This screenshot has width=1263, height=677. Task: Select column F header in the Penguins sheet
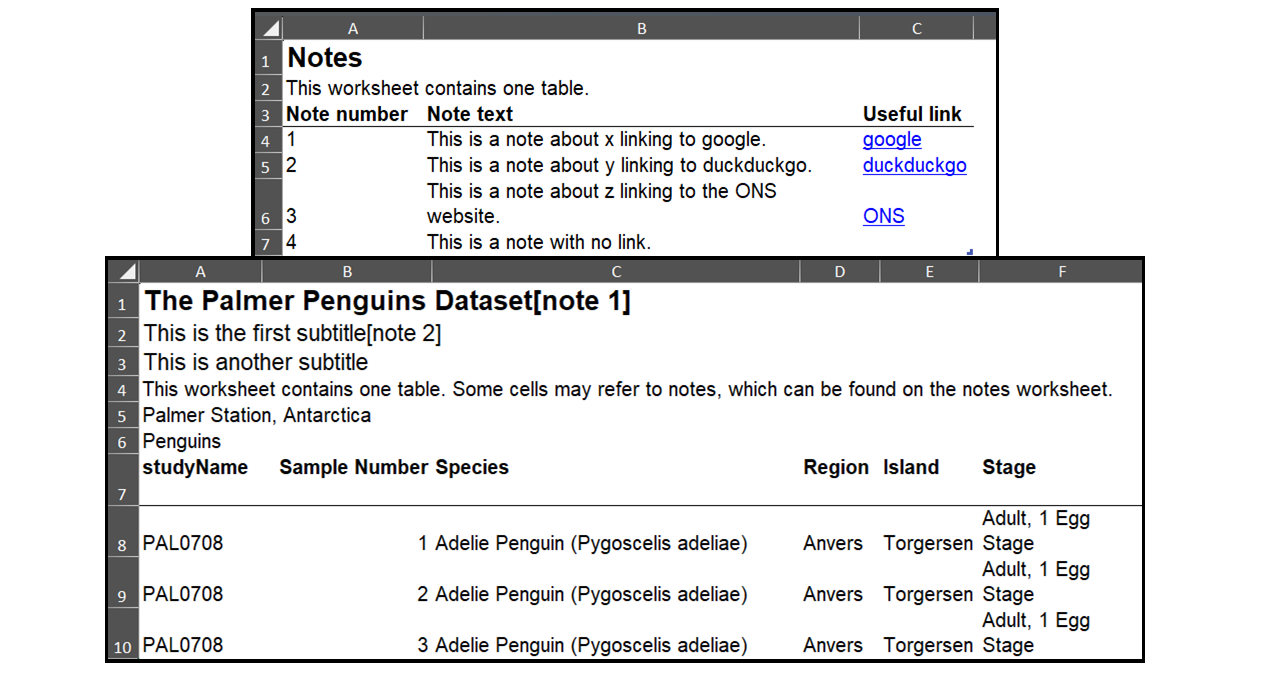point(1061,271)
